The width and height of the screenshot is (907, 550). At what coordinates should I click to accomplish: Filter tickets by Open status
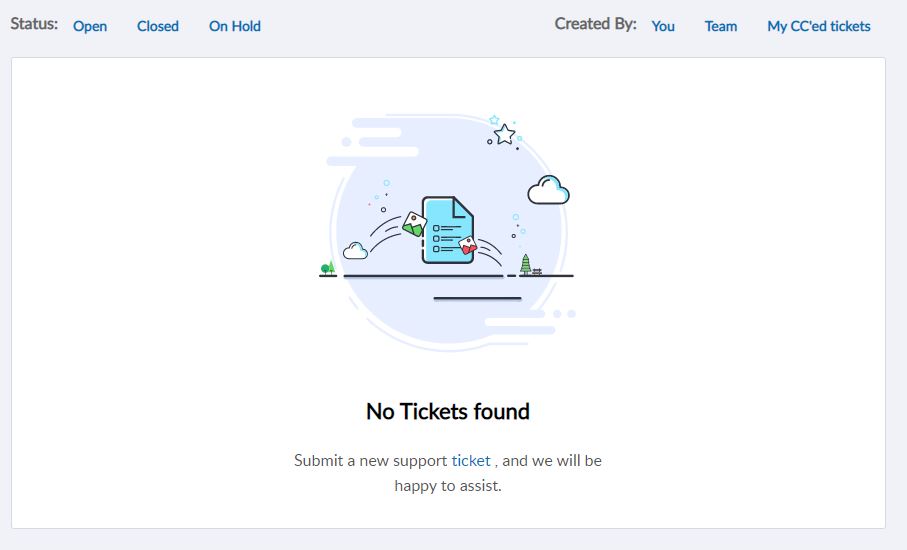pos(90,26)
